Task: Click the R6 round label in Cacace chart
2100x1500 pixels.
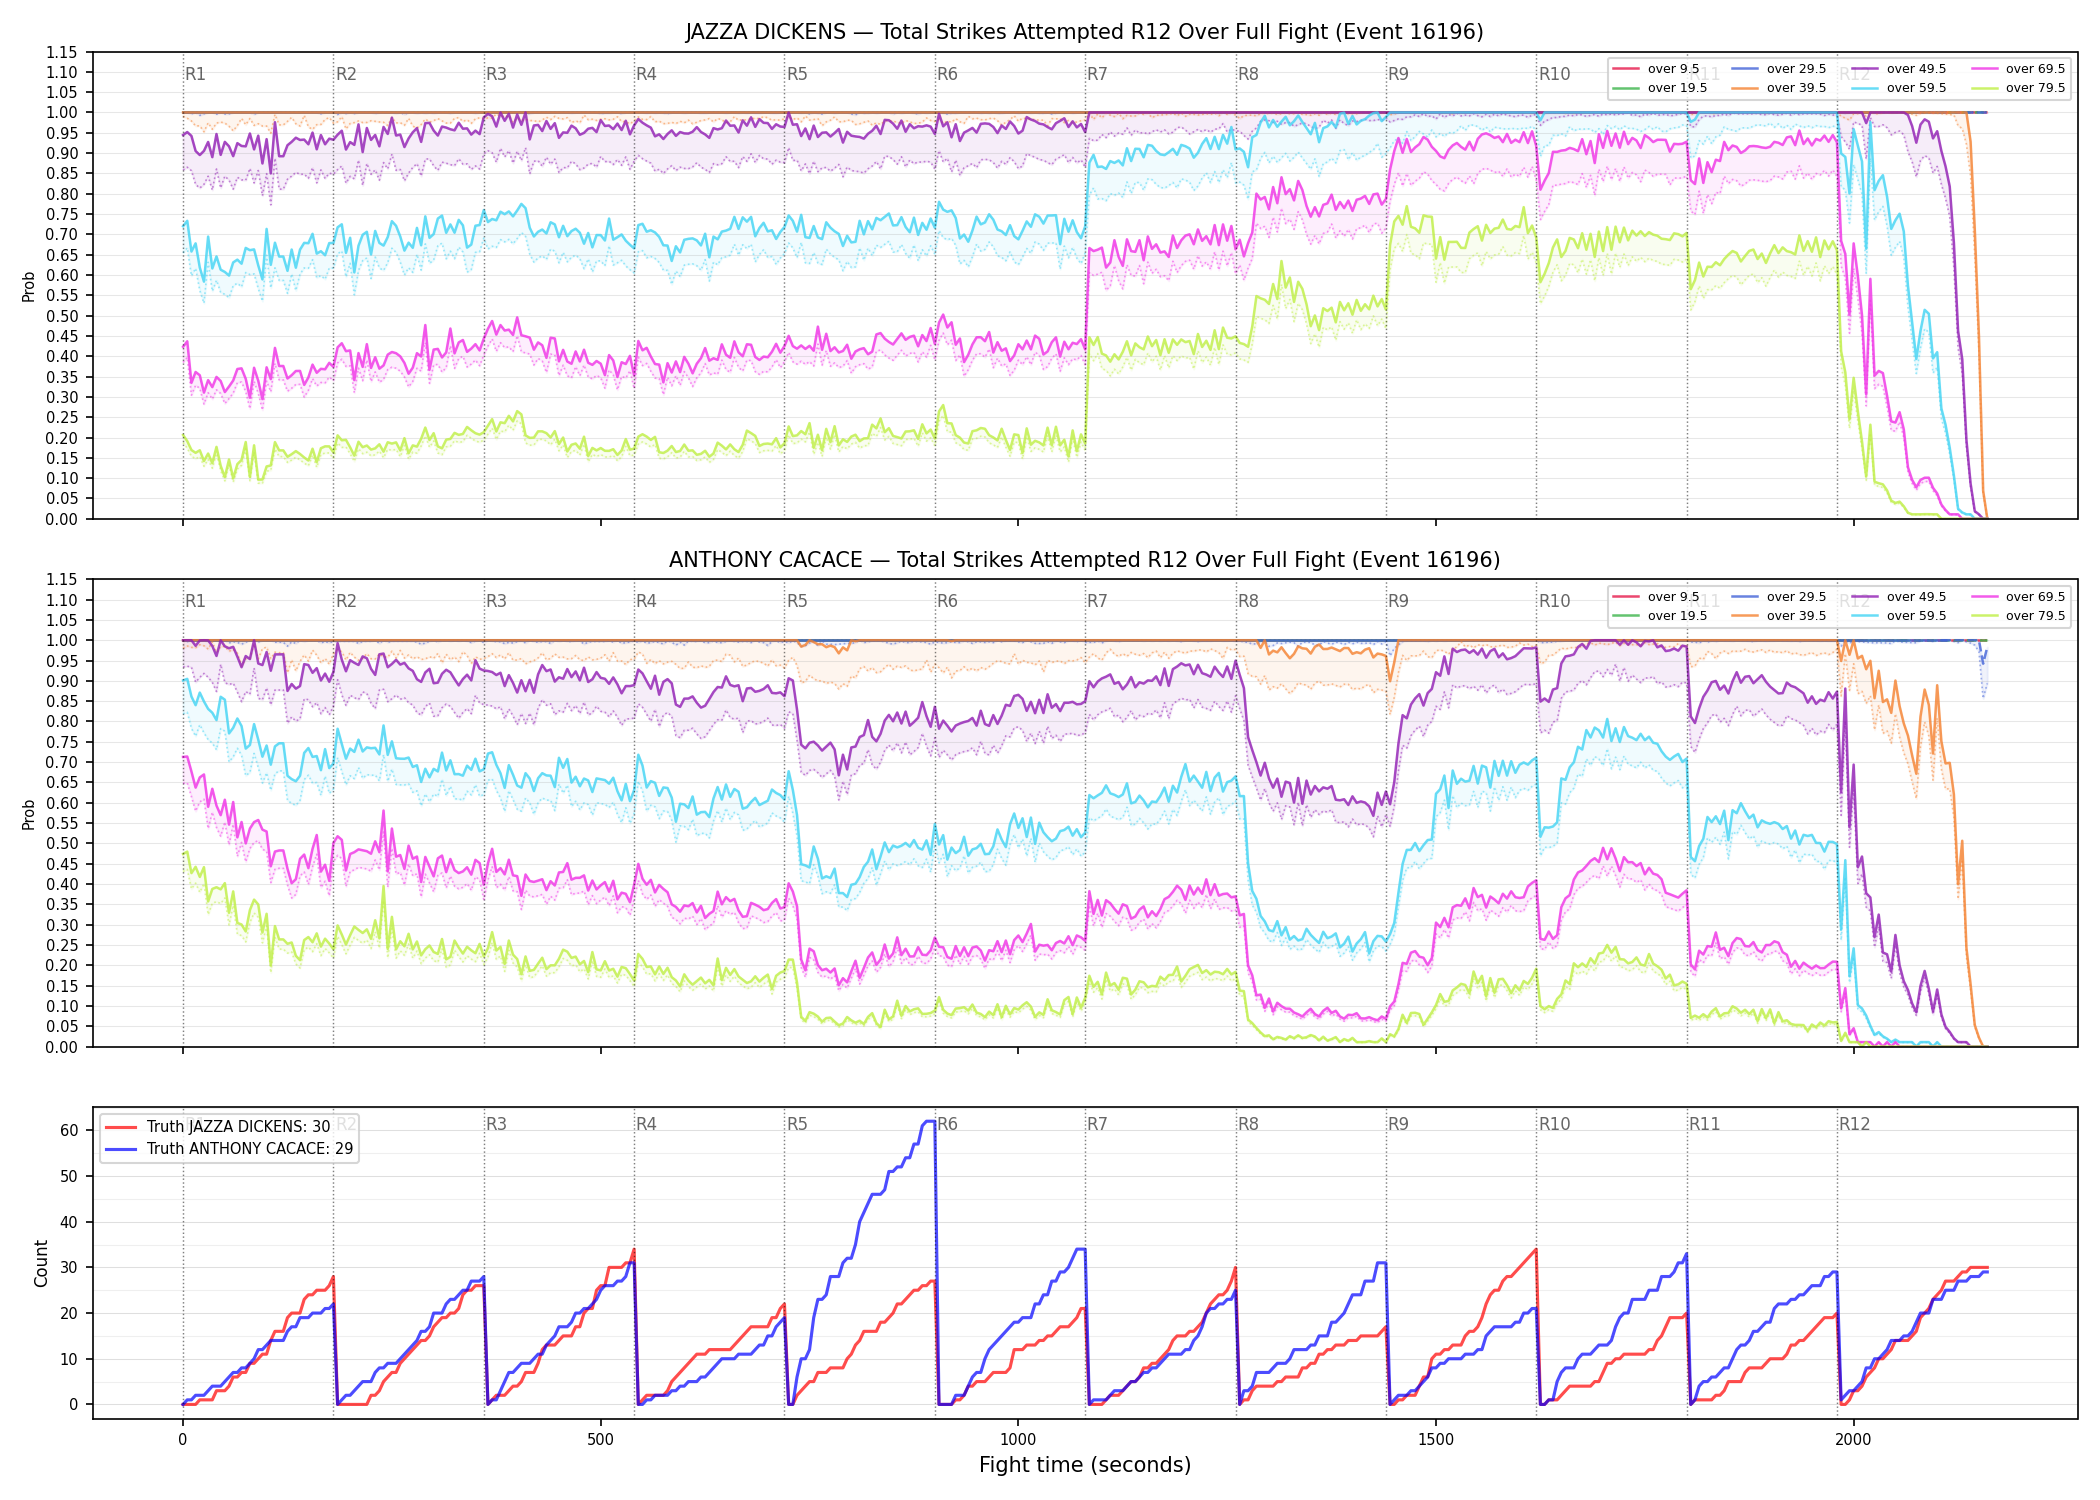Action: (947, 601)
